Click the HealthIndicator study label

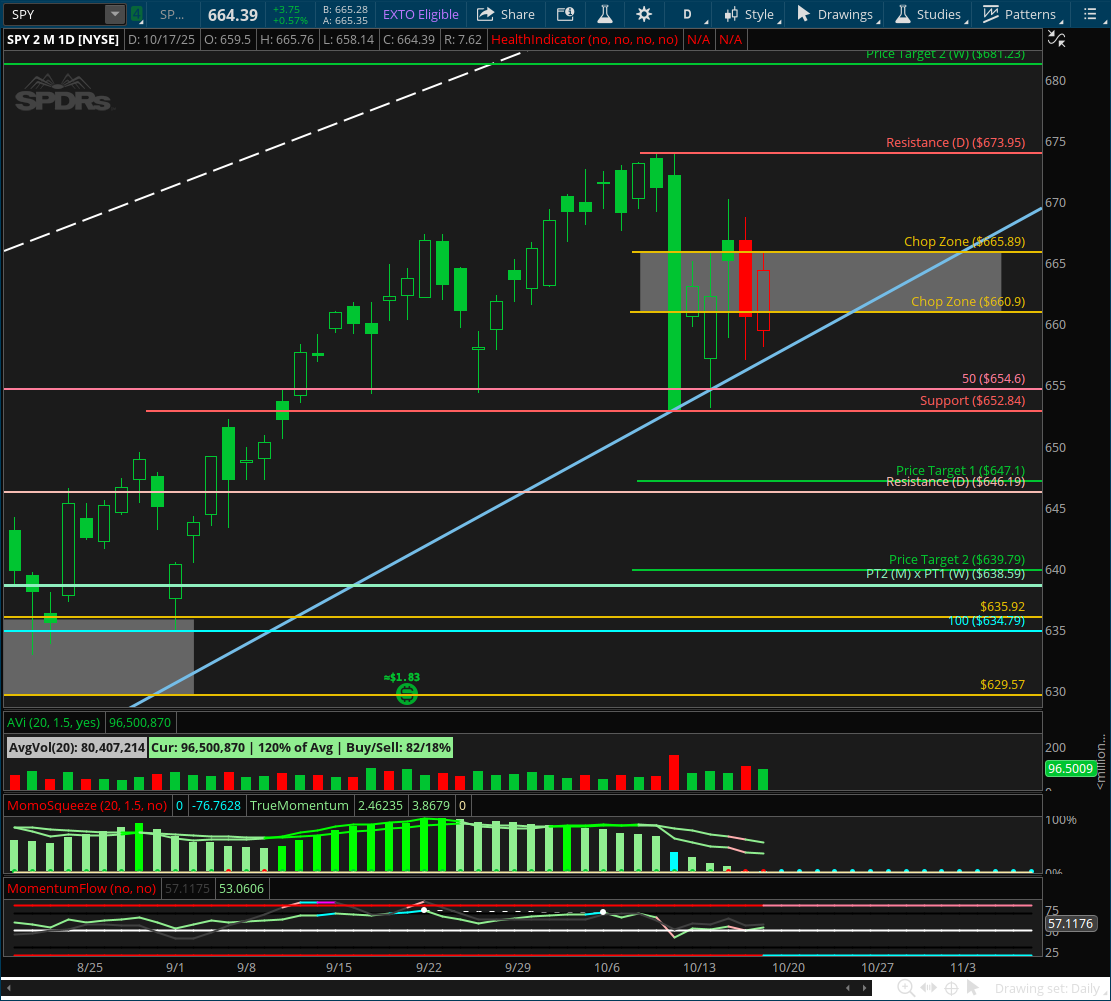[584, 40]
